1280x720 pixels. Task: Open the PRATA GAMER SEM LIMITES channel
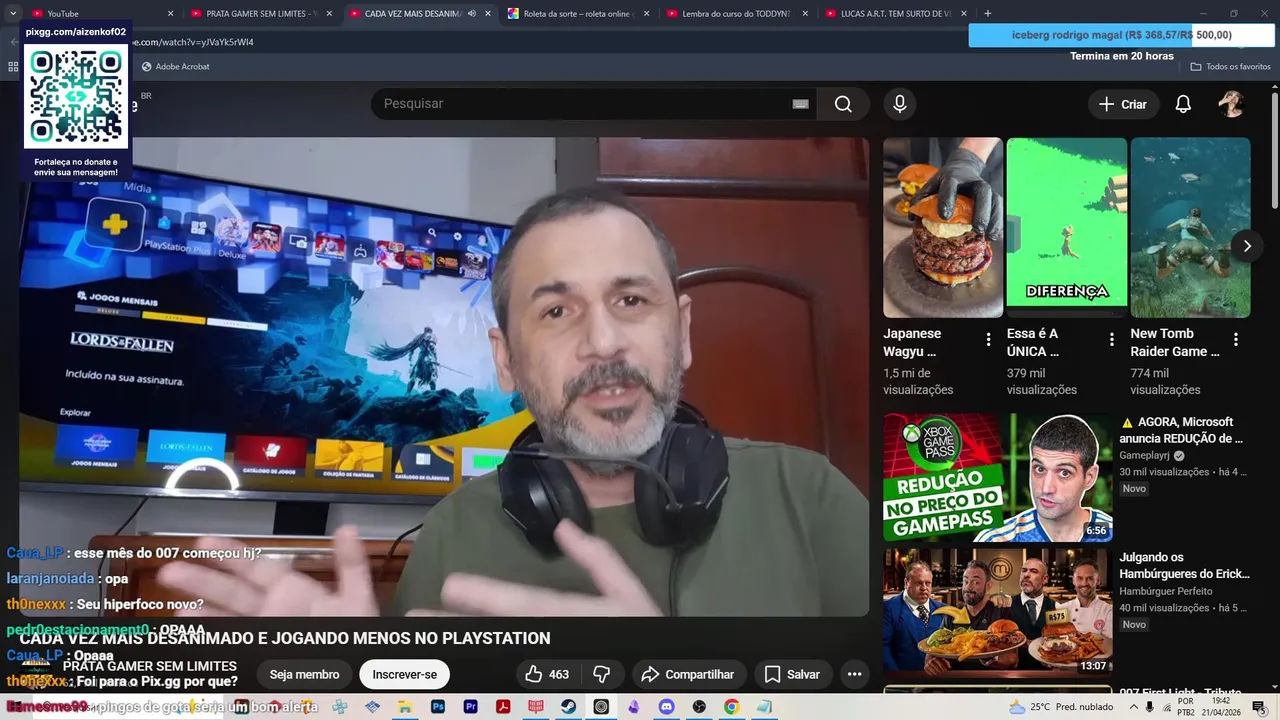(150, 666)
